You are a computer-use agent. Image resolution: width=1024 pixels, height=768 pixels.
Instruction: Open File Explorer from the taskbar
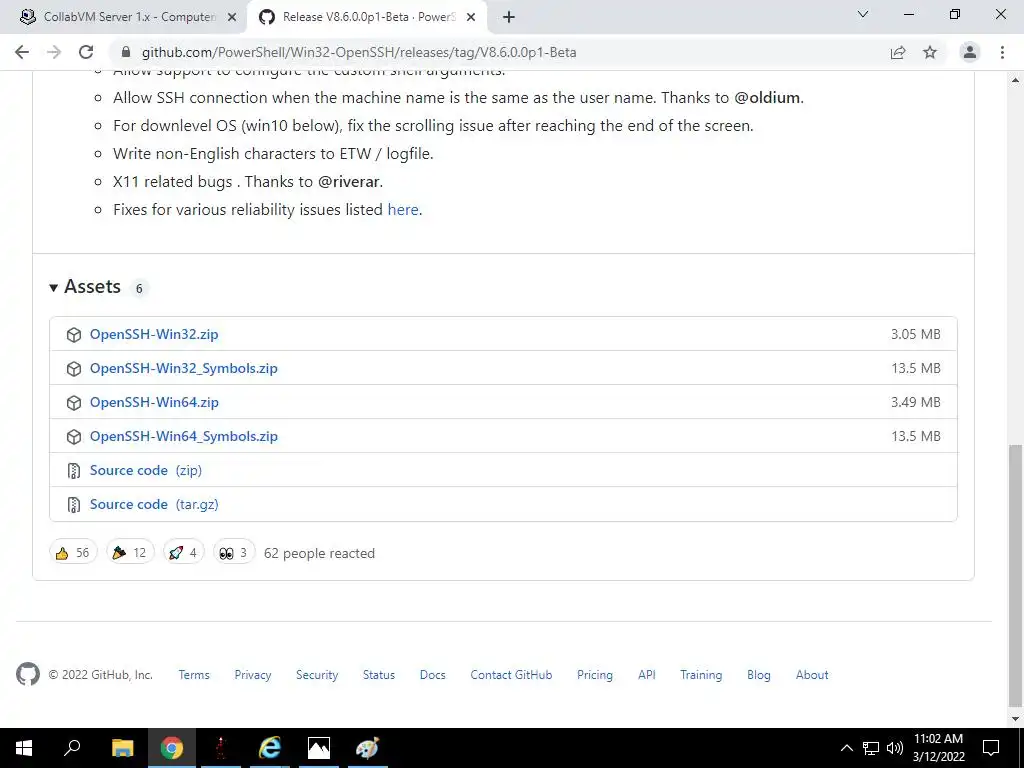pyautogui.click(x=122, y=748)
